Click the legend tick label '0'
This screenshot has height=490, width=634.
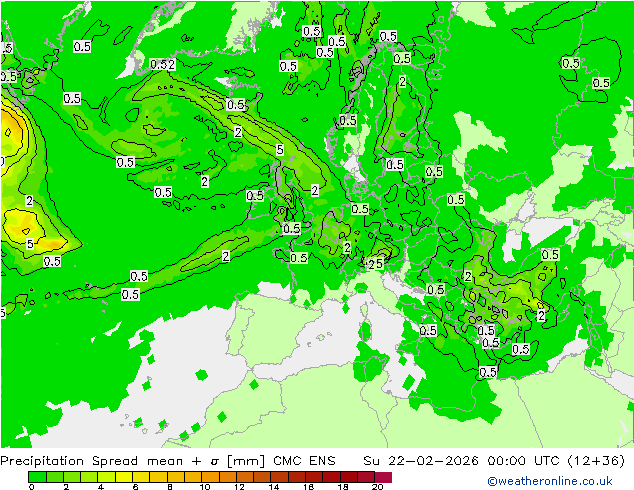coord(32,487)
